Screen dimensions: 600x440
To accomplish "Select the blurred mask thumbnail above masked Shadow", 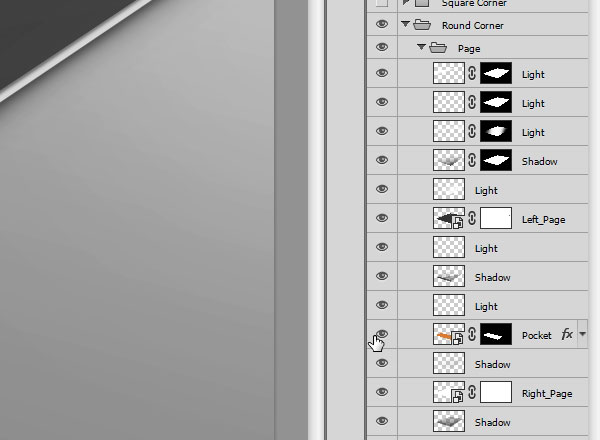I will pos(496,131).
